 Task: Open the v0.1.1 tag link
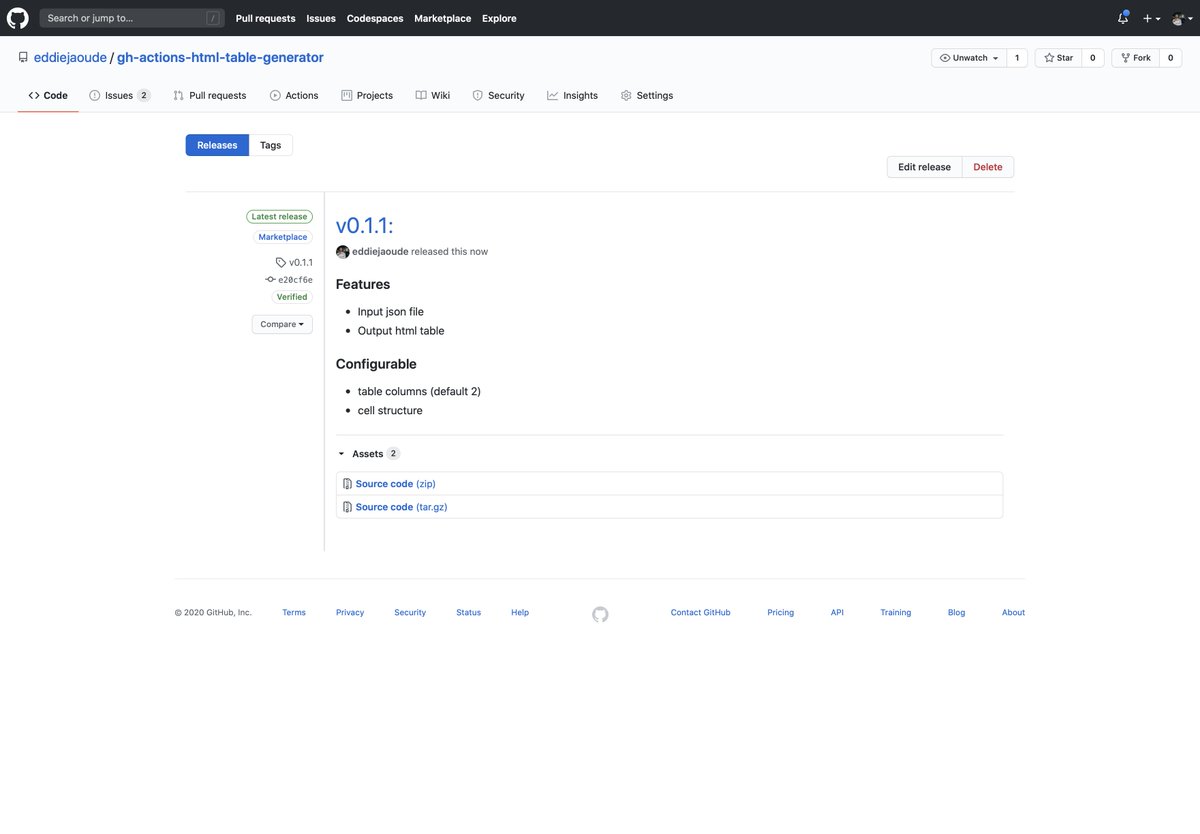click(x=294, y=262)
